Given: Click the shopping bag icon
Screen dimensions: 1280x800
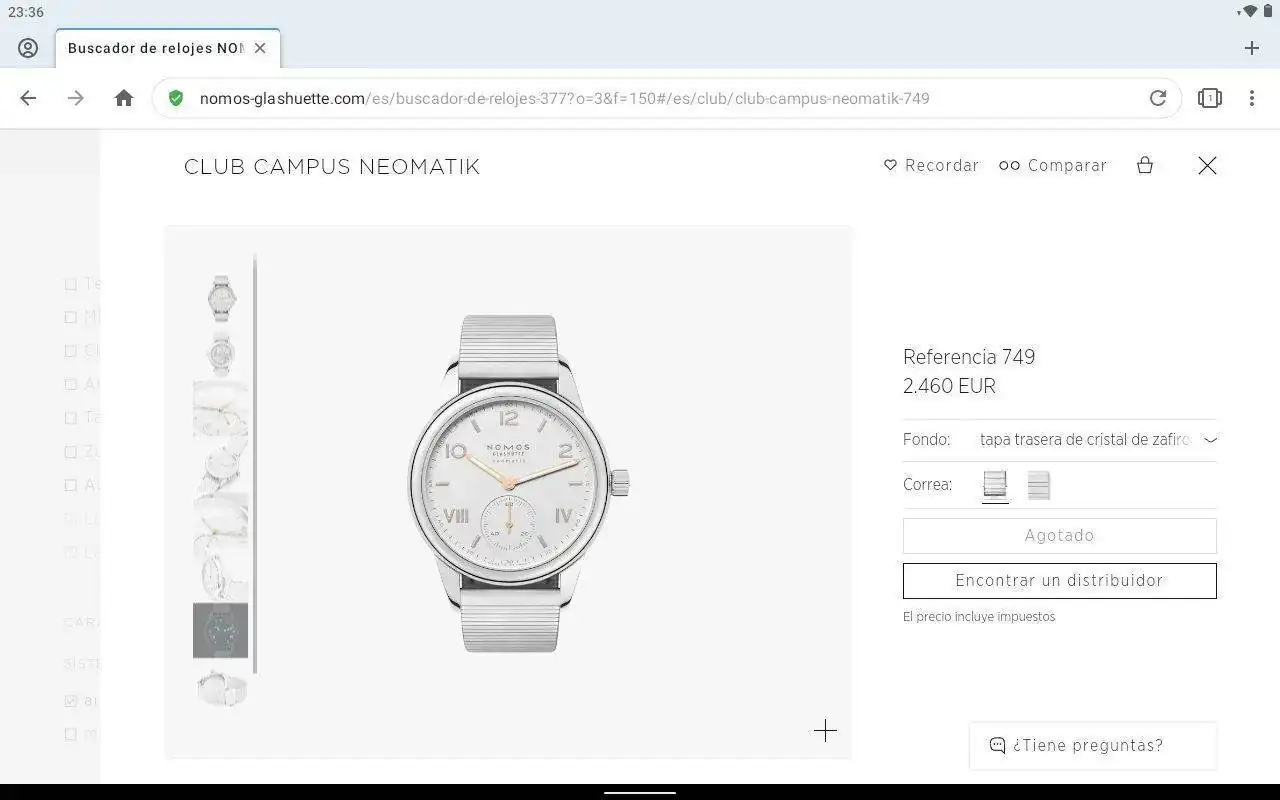Looking at the screenshot, I should point(1145,166).
